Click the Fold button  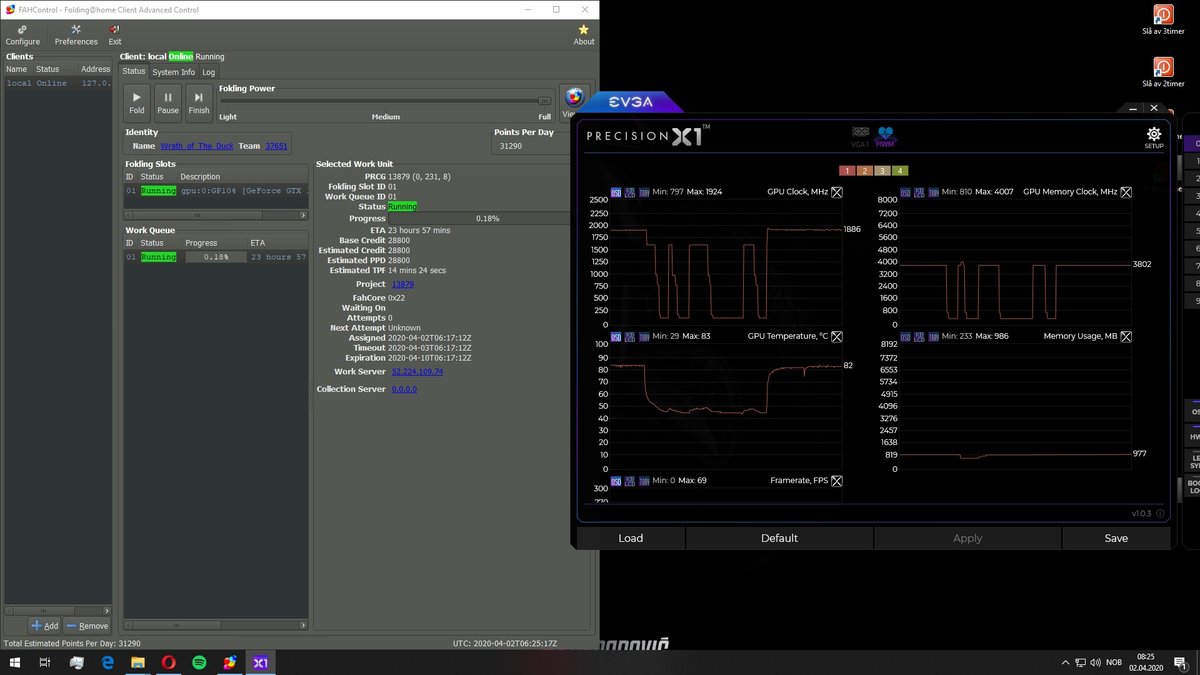pos(137,102)
